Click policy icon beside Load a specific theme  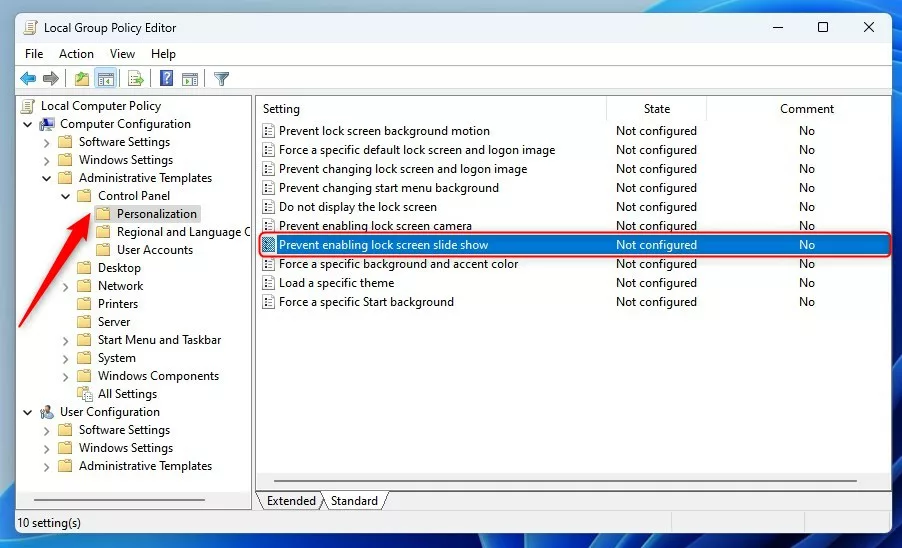[268, 282]
